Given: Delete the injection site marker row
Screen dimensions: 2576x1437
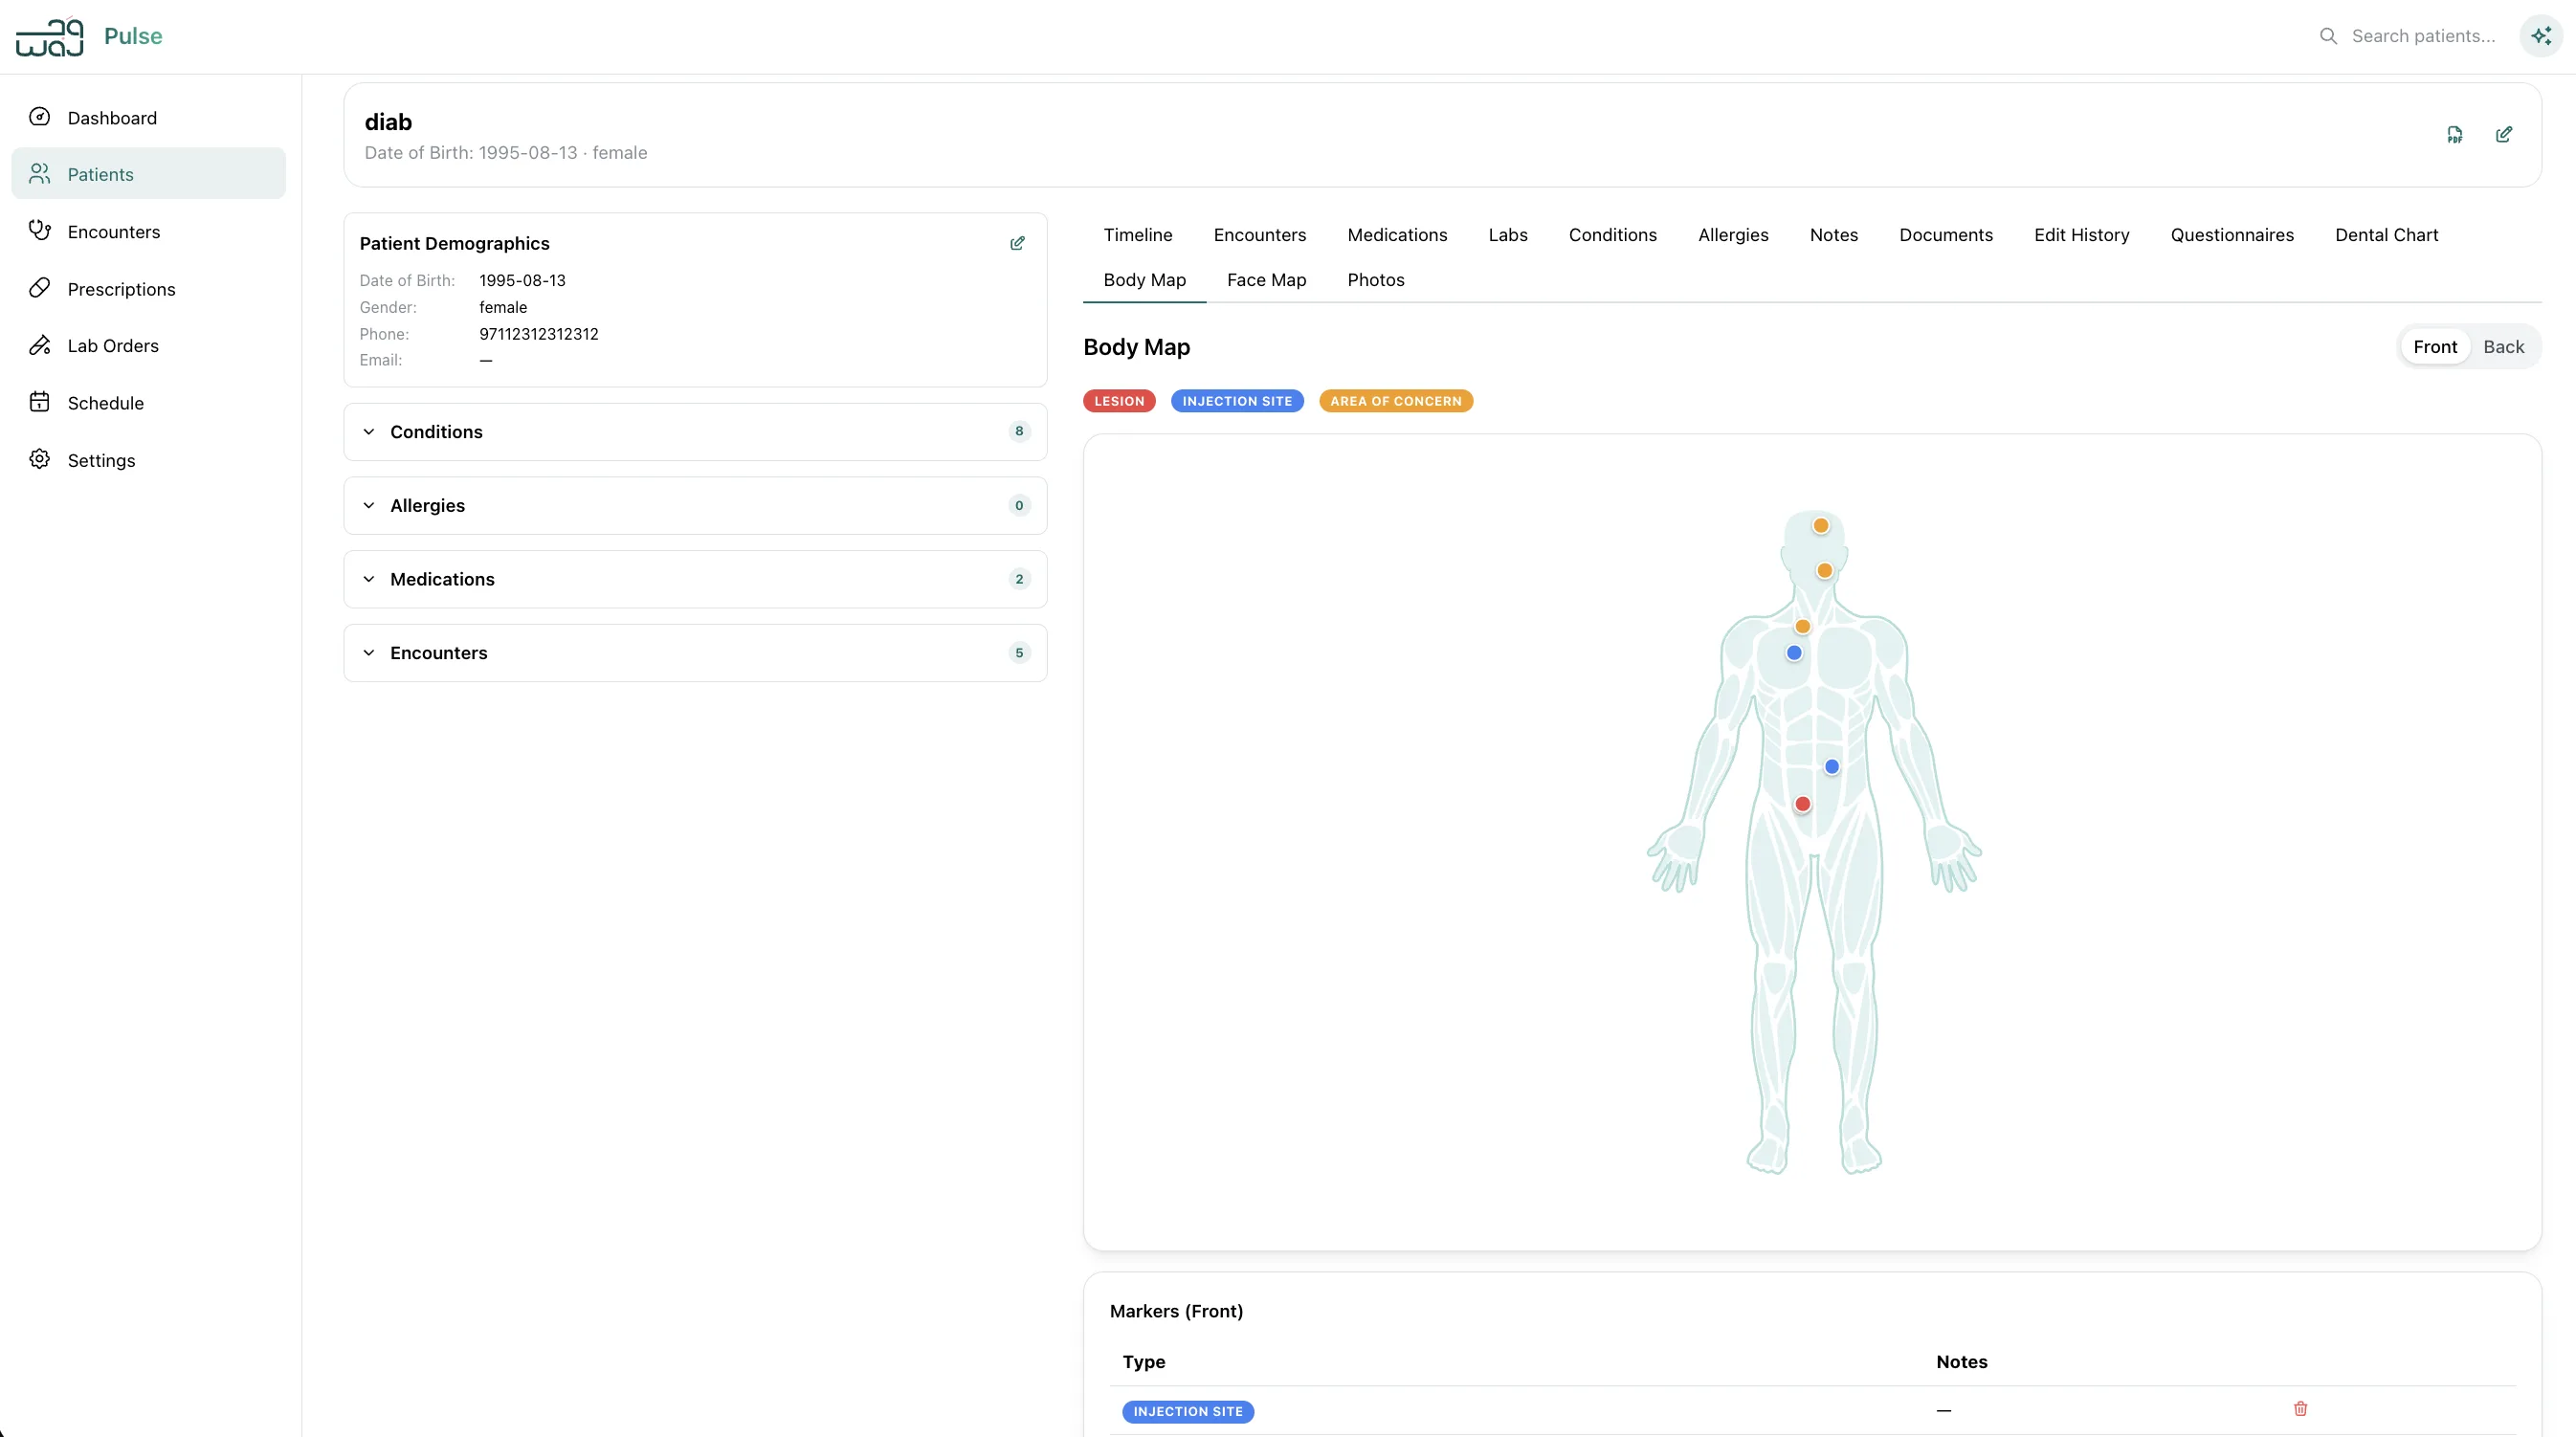Looking at the screenshot, I should 2301,1409.
